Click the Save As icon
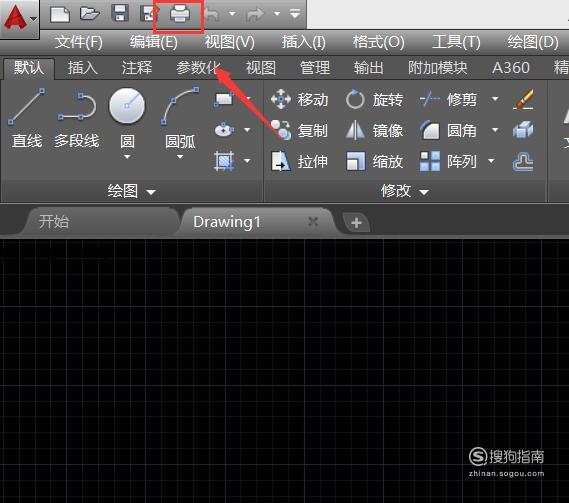The height and width of the screenshot is (503, 569). click(149, 14)
